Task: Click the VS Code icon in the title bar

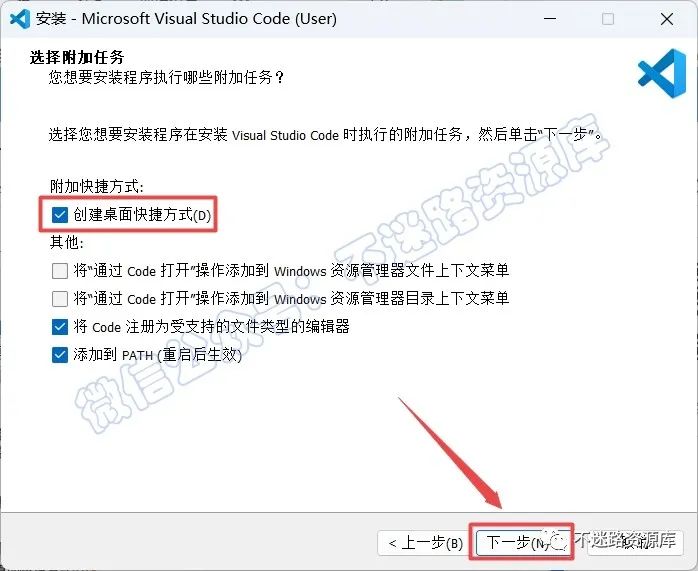Action: coord(20,19)
